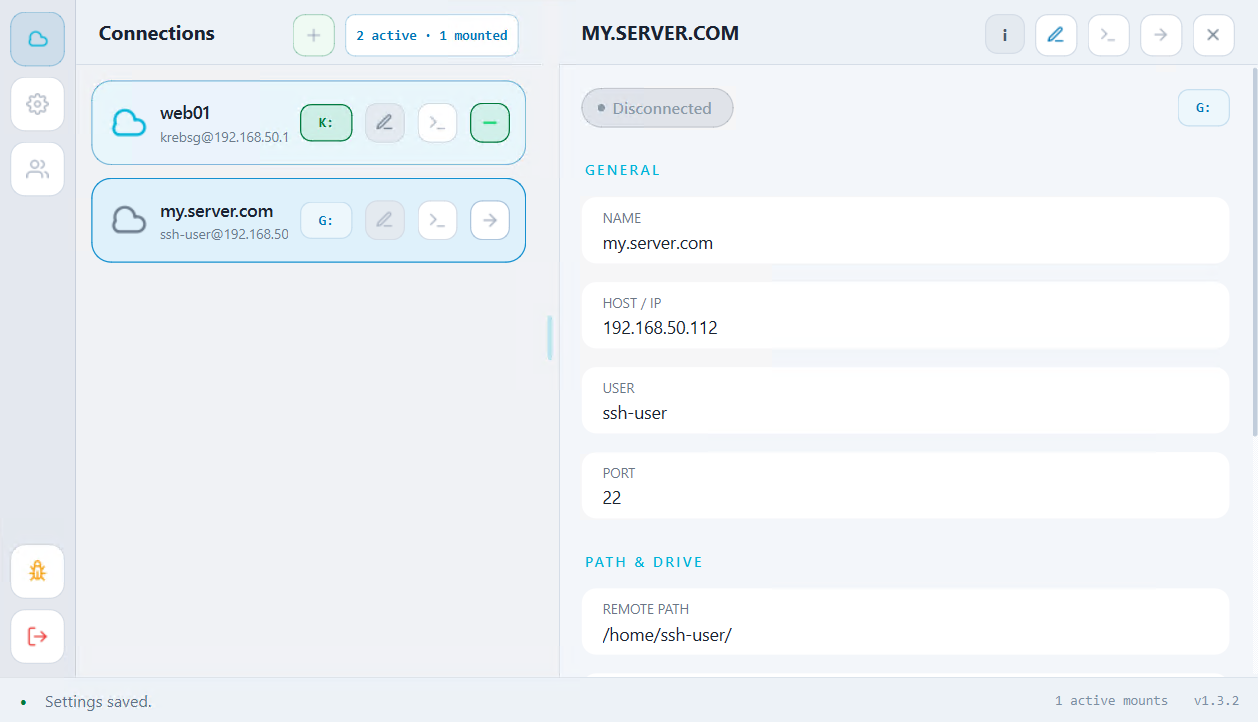This screenshot has height=722, width=1258.
Task: Click the PORT field value 22
Action: click(612, 497)
